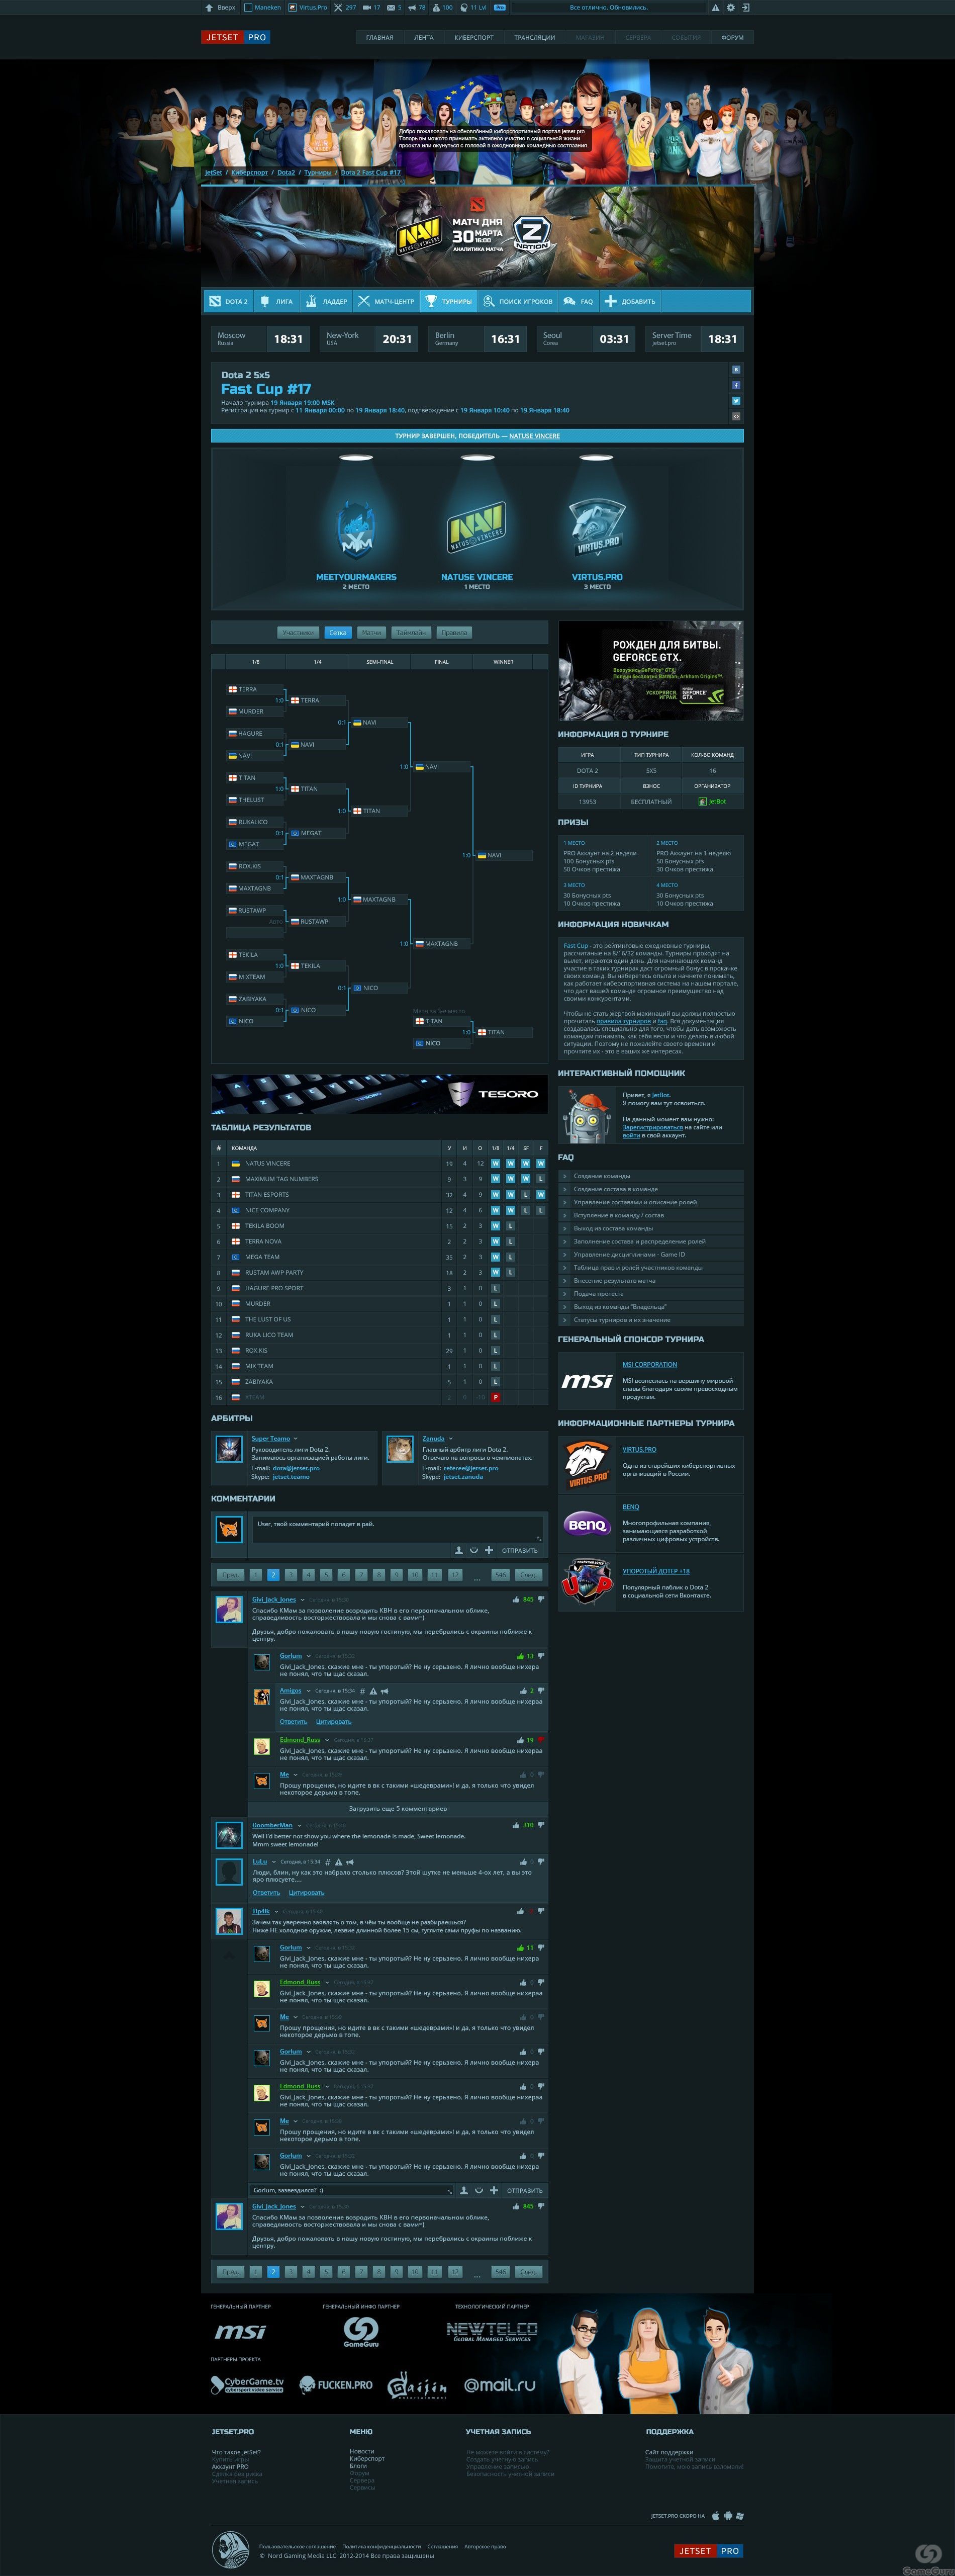955x2576 pixels.
Task: Switch to Сетка bracket tab
Action: click(x=338, y=632)
